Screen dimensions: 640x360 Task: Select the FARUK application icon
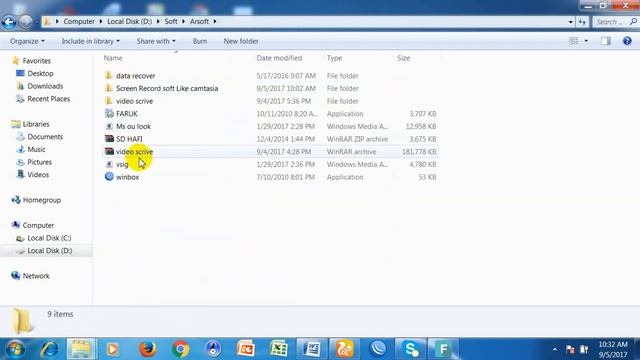[x=109, y=113]
